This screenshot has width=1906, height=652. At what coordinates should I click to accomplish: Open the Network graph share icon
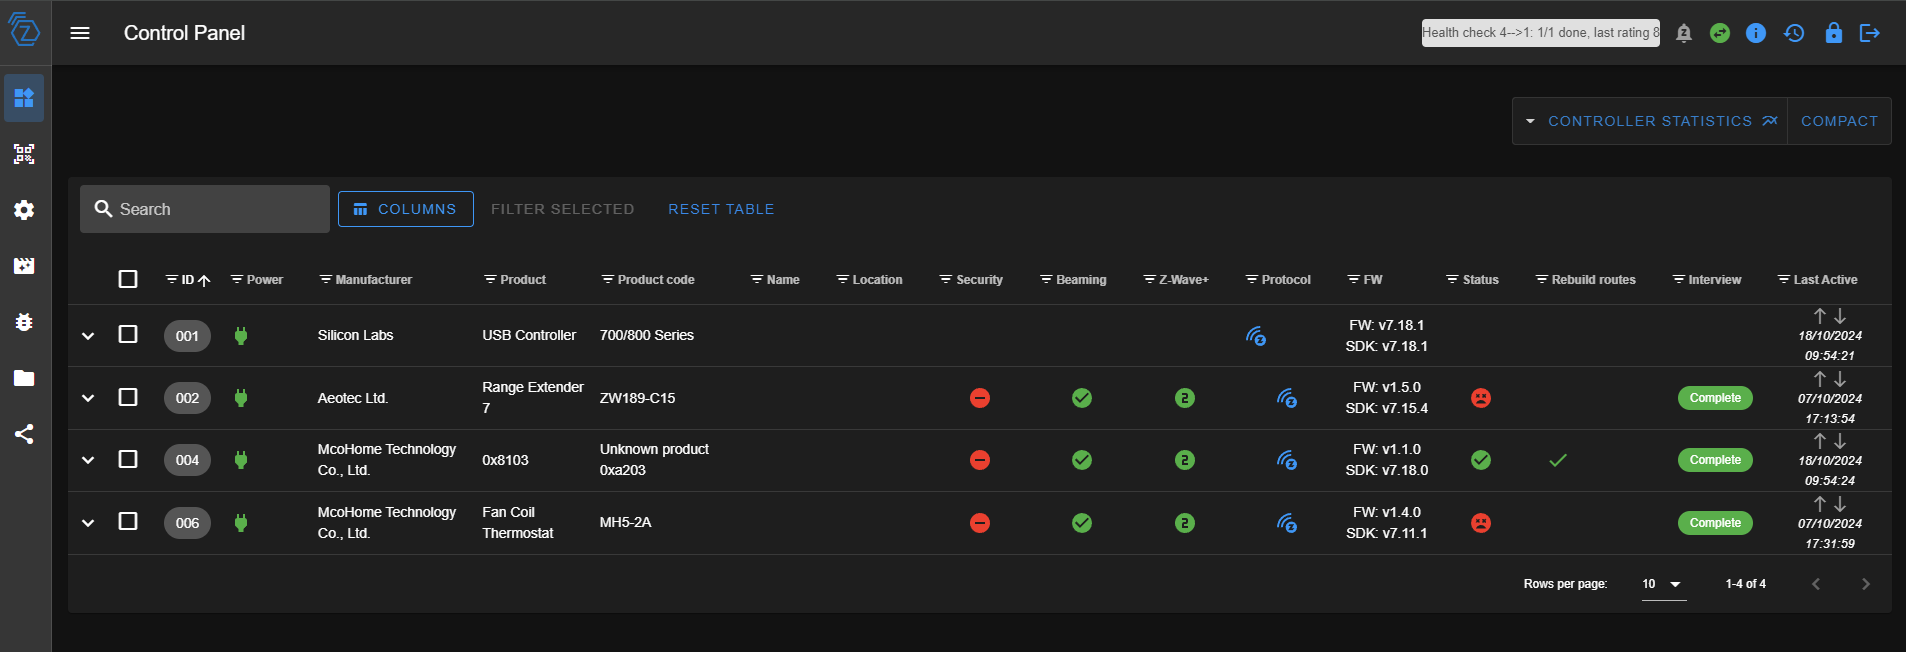click(x=24, y=434)
